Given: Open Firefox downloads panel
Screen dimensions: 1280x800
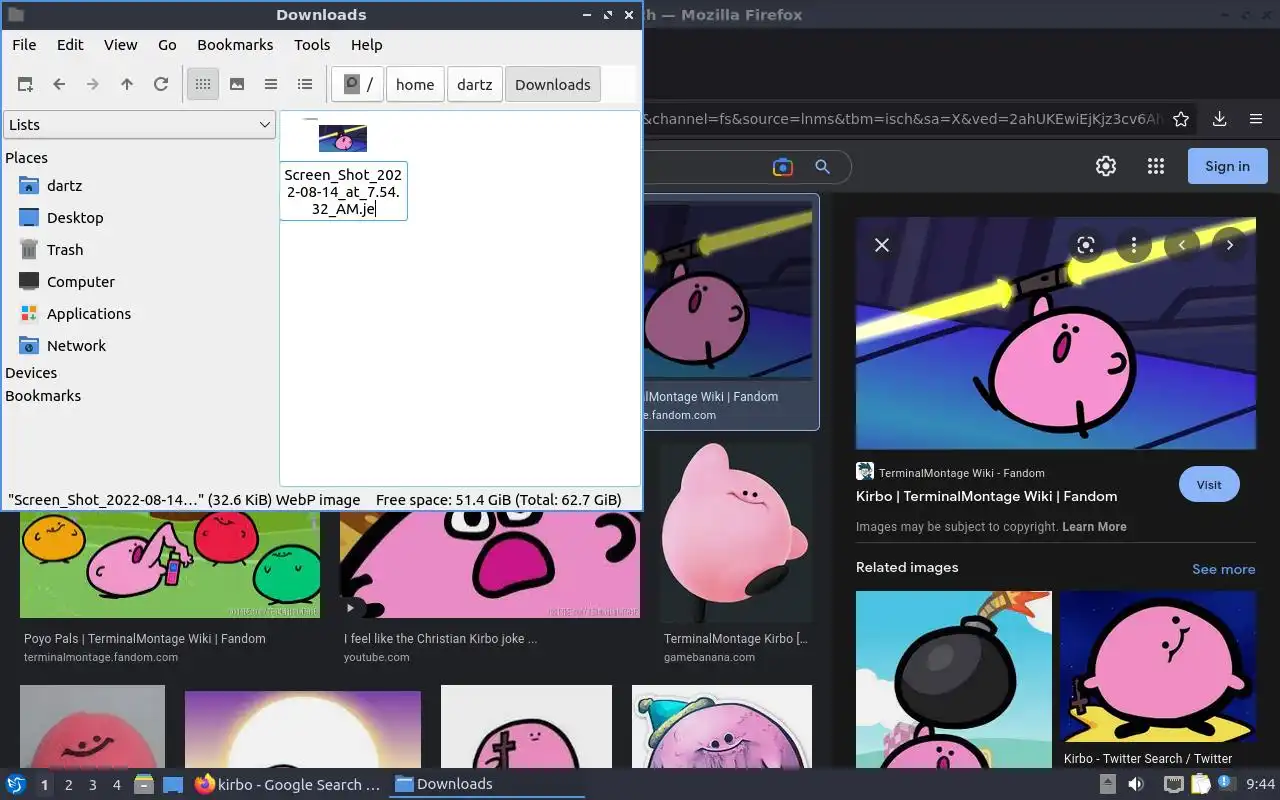Looking at the screenshot, I should (x=1219, y=119).
